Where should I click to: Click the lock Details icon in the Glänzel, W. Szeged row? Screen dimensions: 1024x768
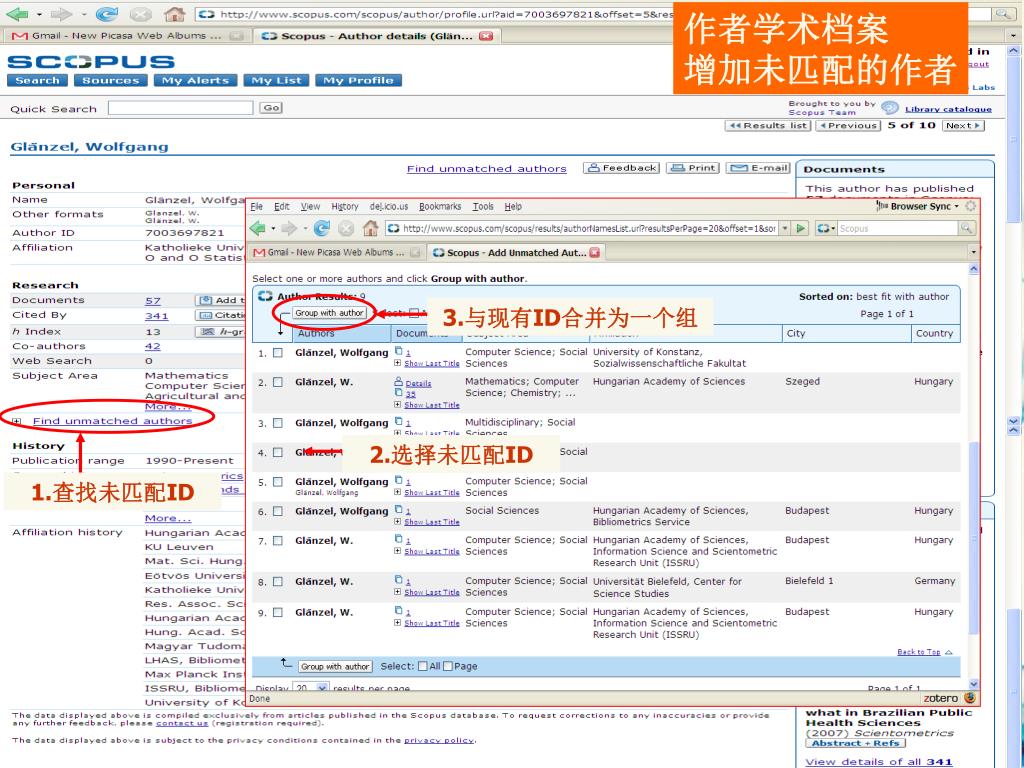coord(398,381)
